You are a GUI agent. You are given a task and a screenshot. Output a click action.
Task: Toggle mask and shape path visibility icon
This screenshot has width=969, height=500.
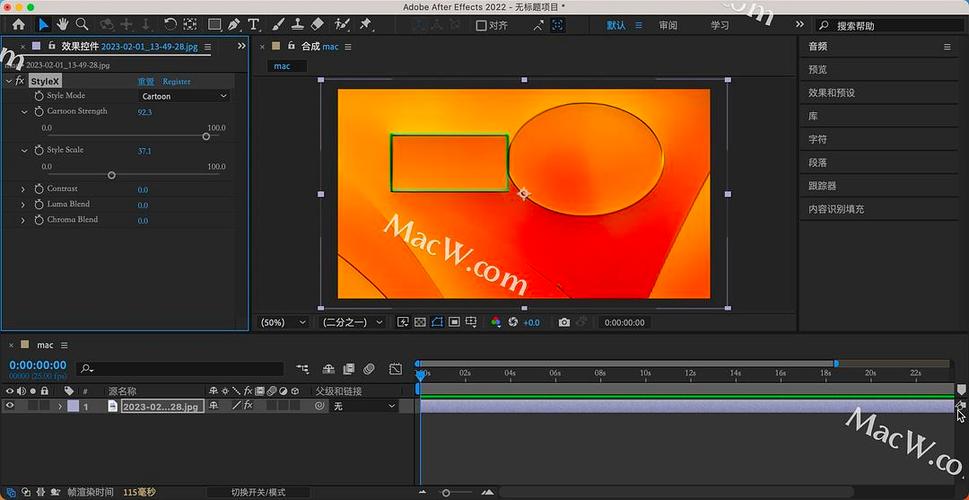438,323
